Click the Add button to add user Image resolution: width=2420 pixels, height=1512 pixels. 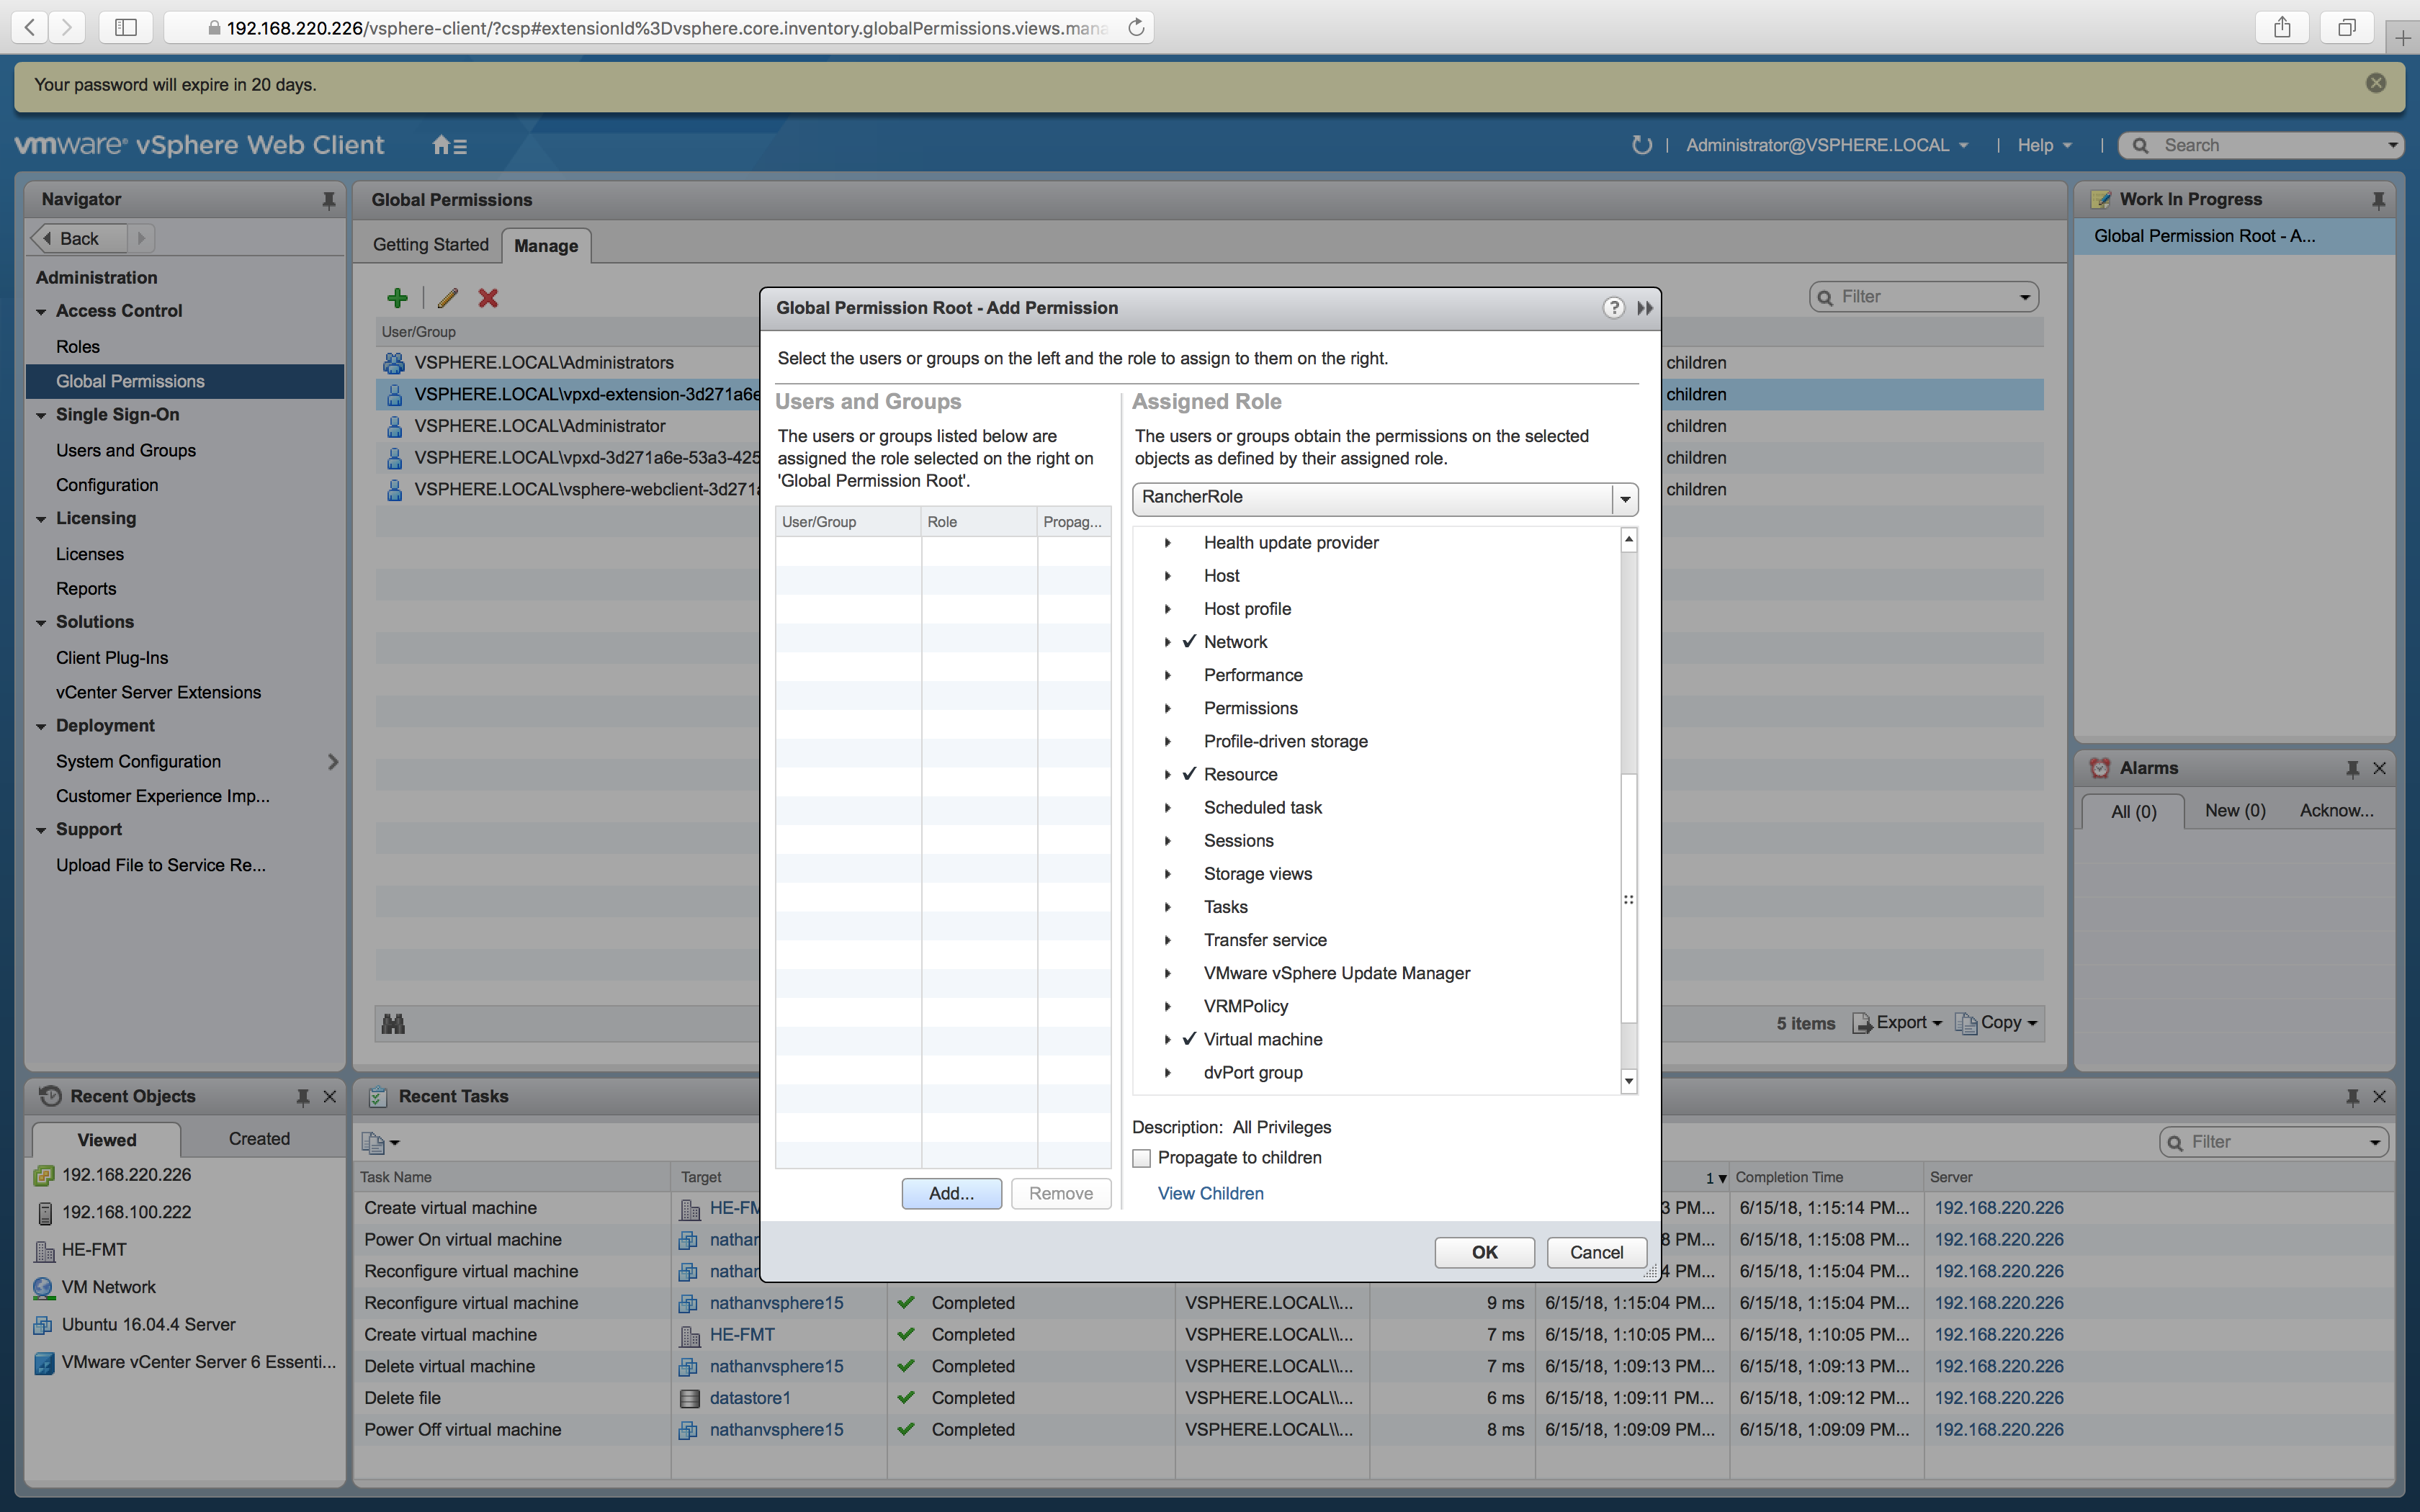click(951, 1192)
